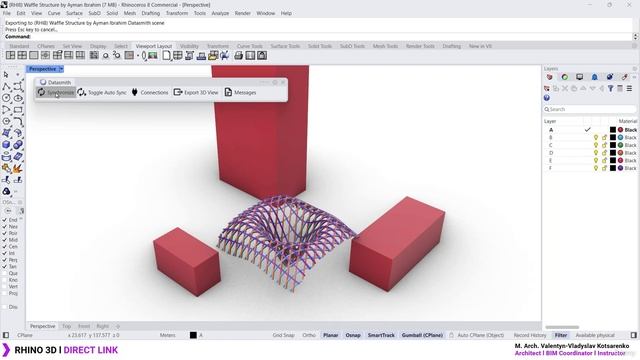
Task: Toggle Near object snap checkbox
Action: pos(5,227)
